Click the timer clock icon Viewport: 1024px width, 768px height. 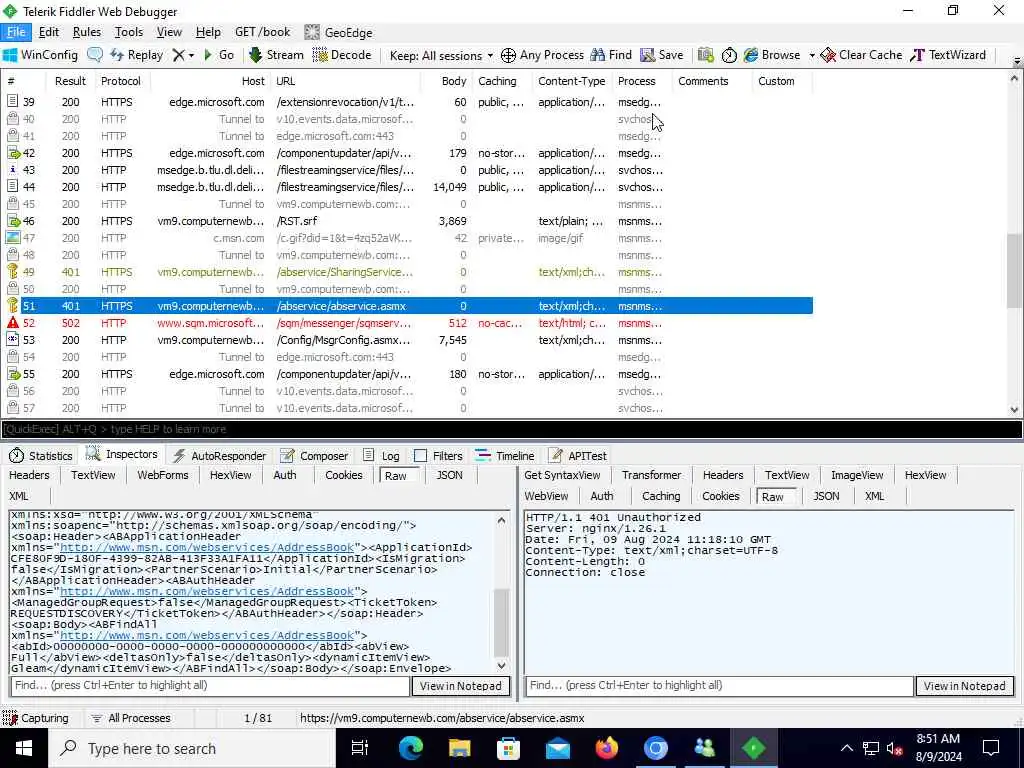tap(729, 55)
